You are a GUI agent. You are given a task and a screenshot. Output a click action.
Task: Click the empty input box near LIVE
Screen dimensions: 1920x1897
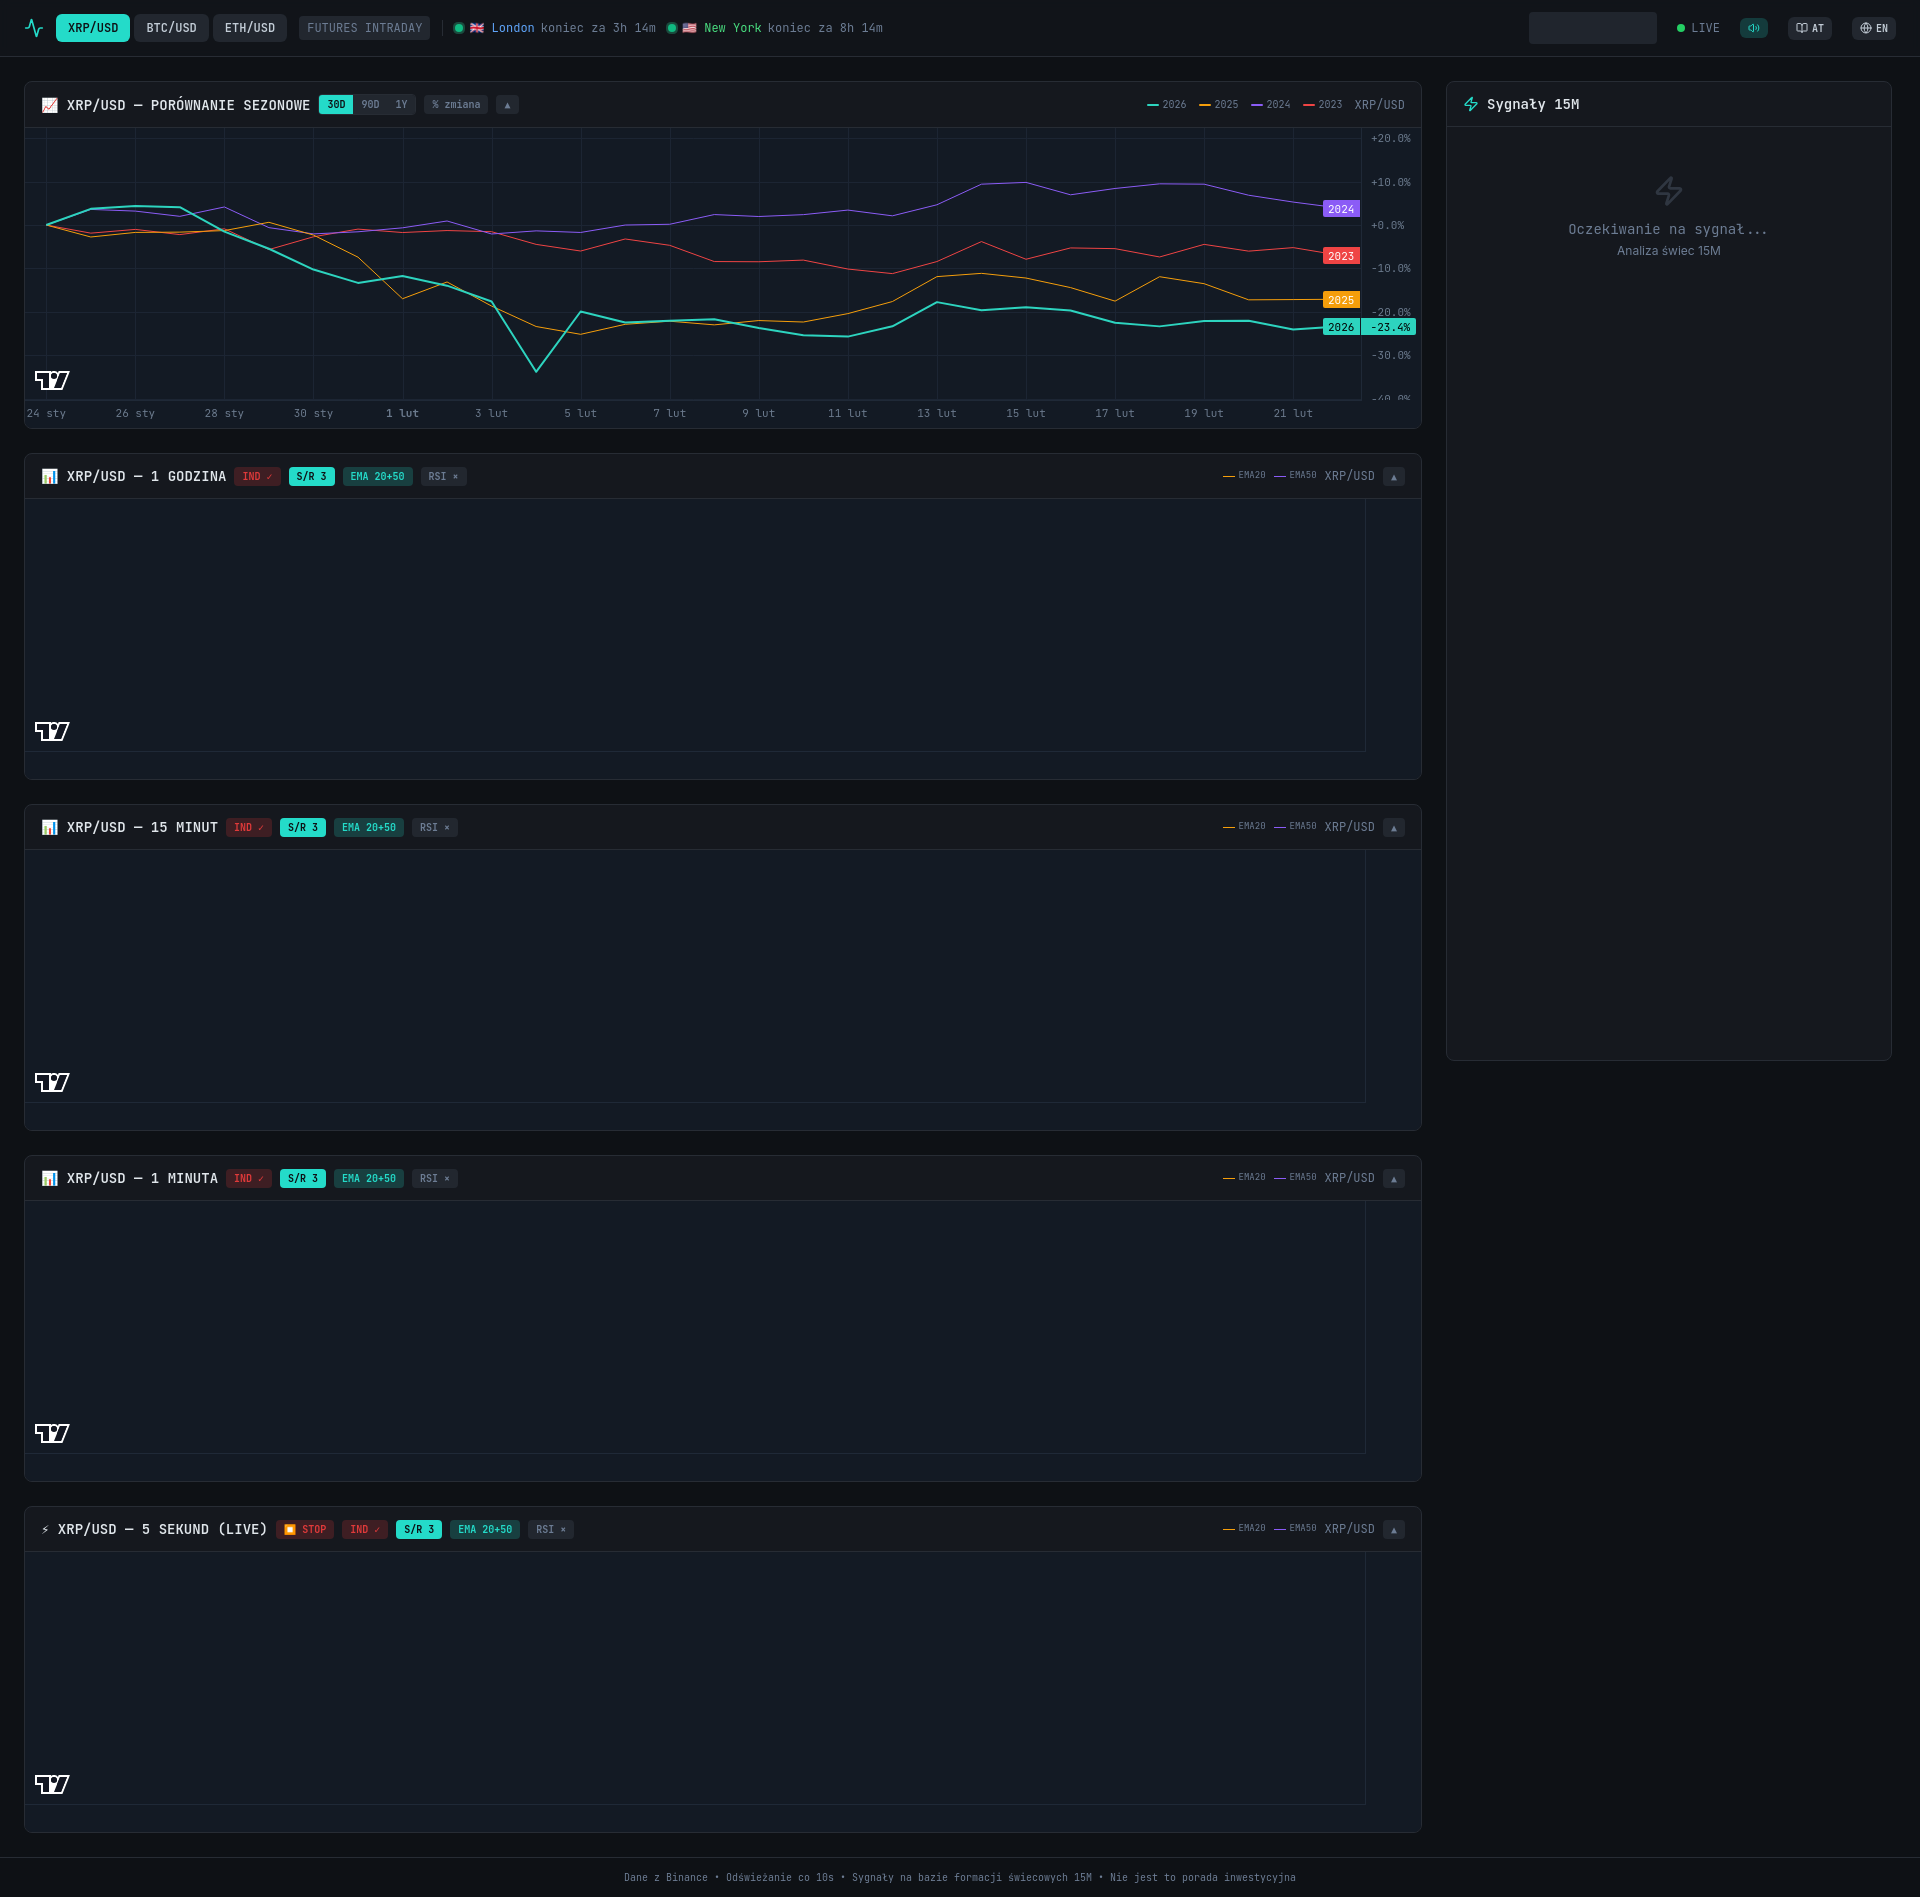click(1592, 28)
